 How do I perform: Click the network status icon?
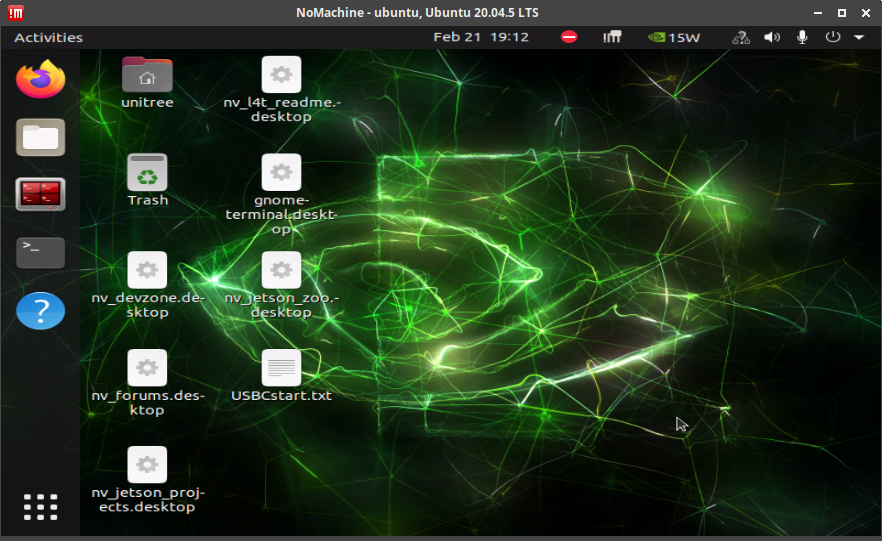741,37
